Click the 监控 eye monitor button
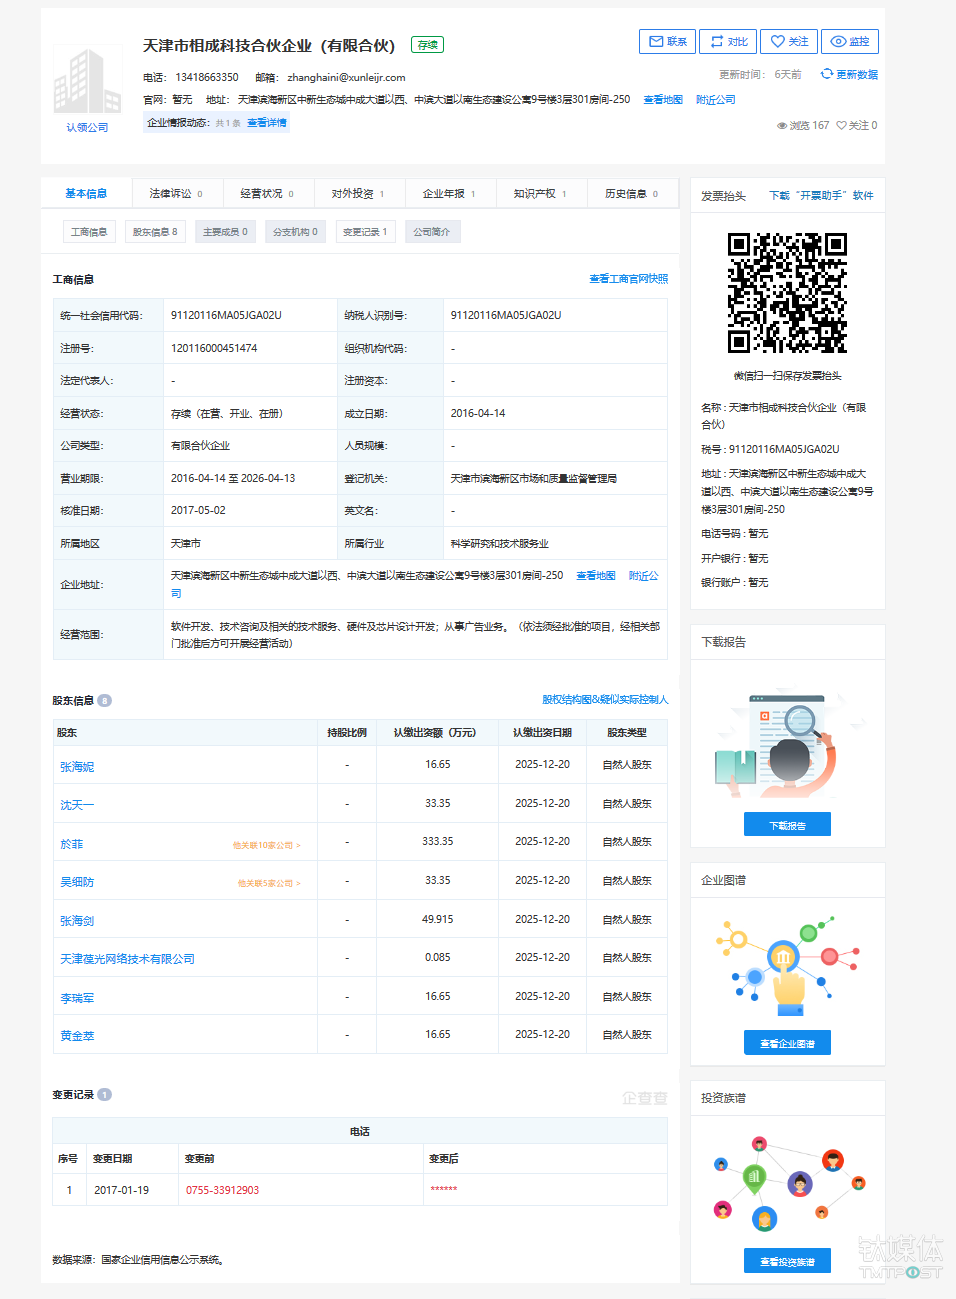Screen dimensions: 956x1299 (x=849, y=42)
